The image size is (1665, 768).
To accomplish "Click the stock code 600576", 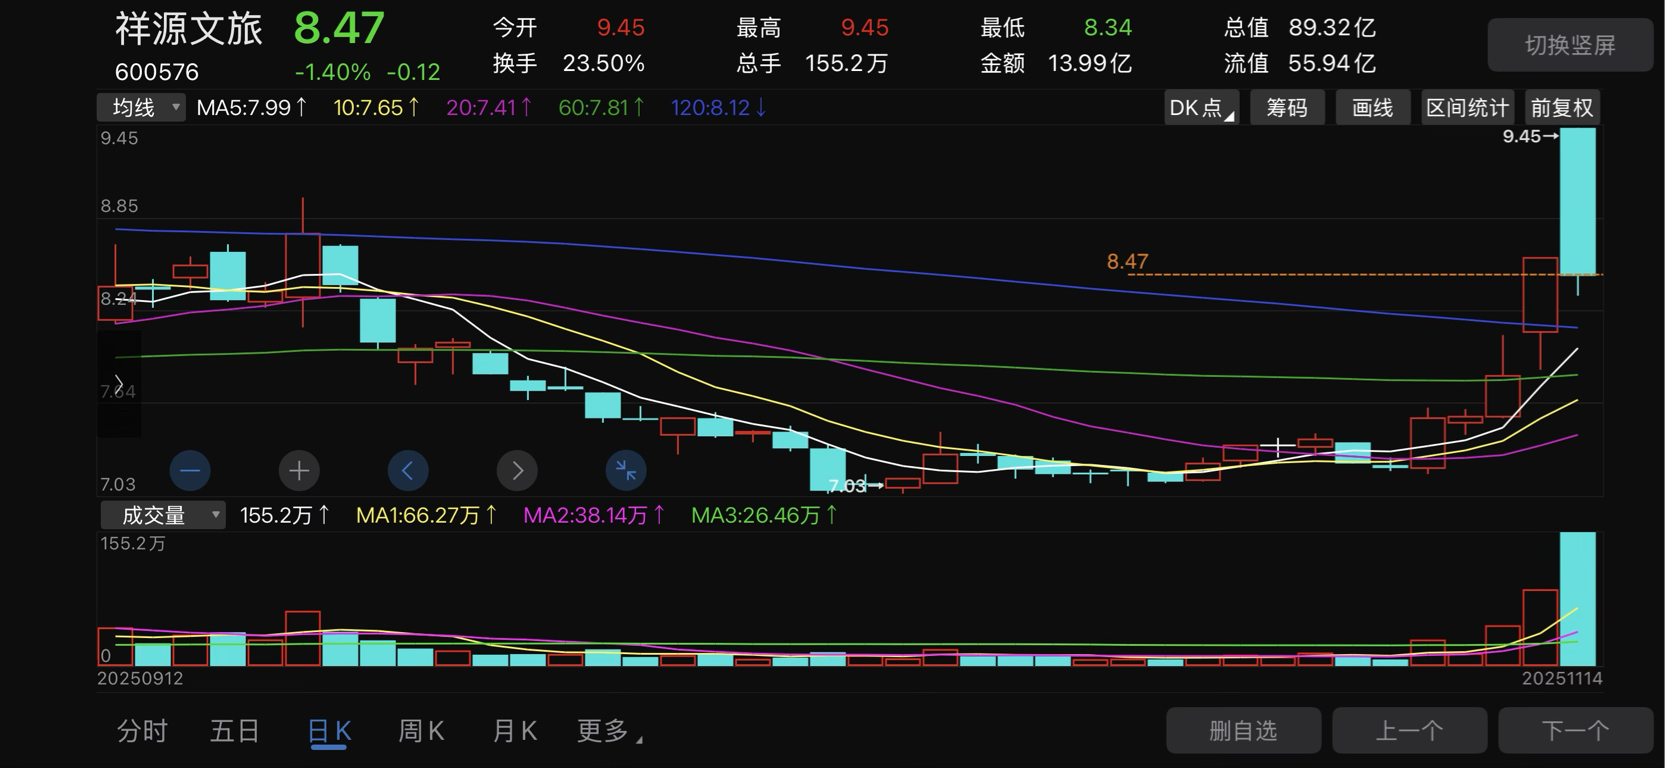I will coord(157,72).
